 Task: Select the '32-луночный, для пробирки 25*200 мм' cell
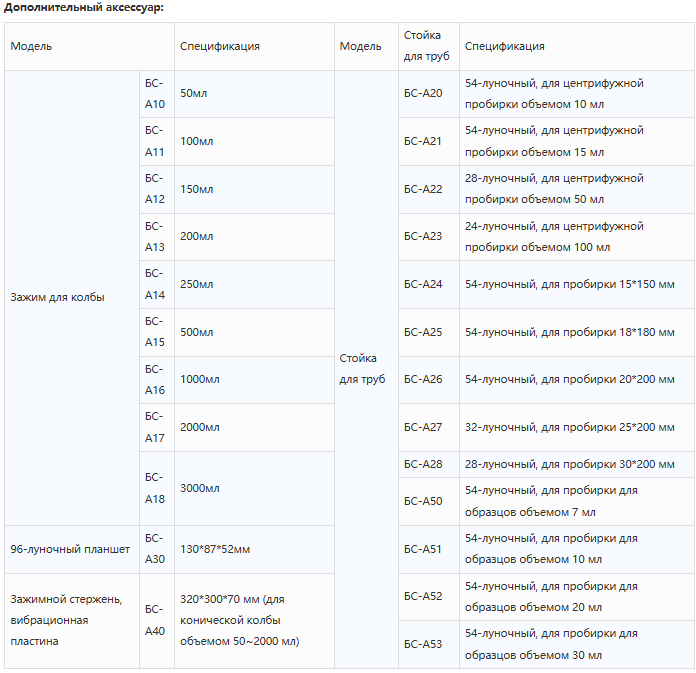(x=577, y=427)
